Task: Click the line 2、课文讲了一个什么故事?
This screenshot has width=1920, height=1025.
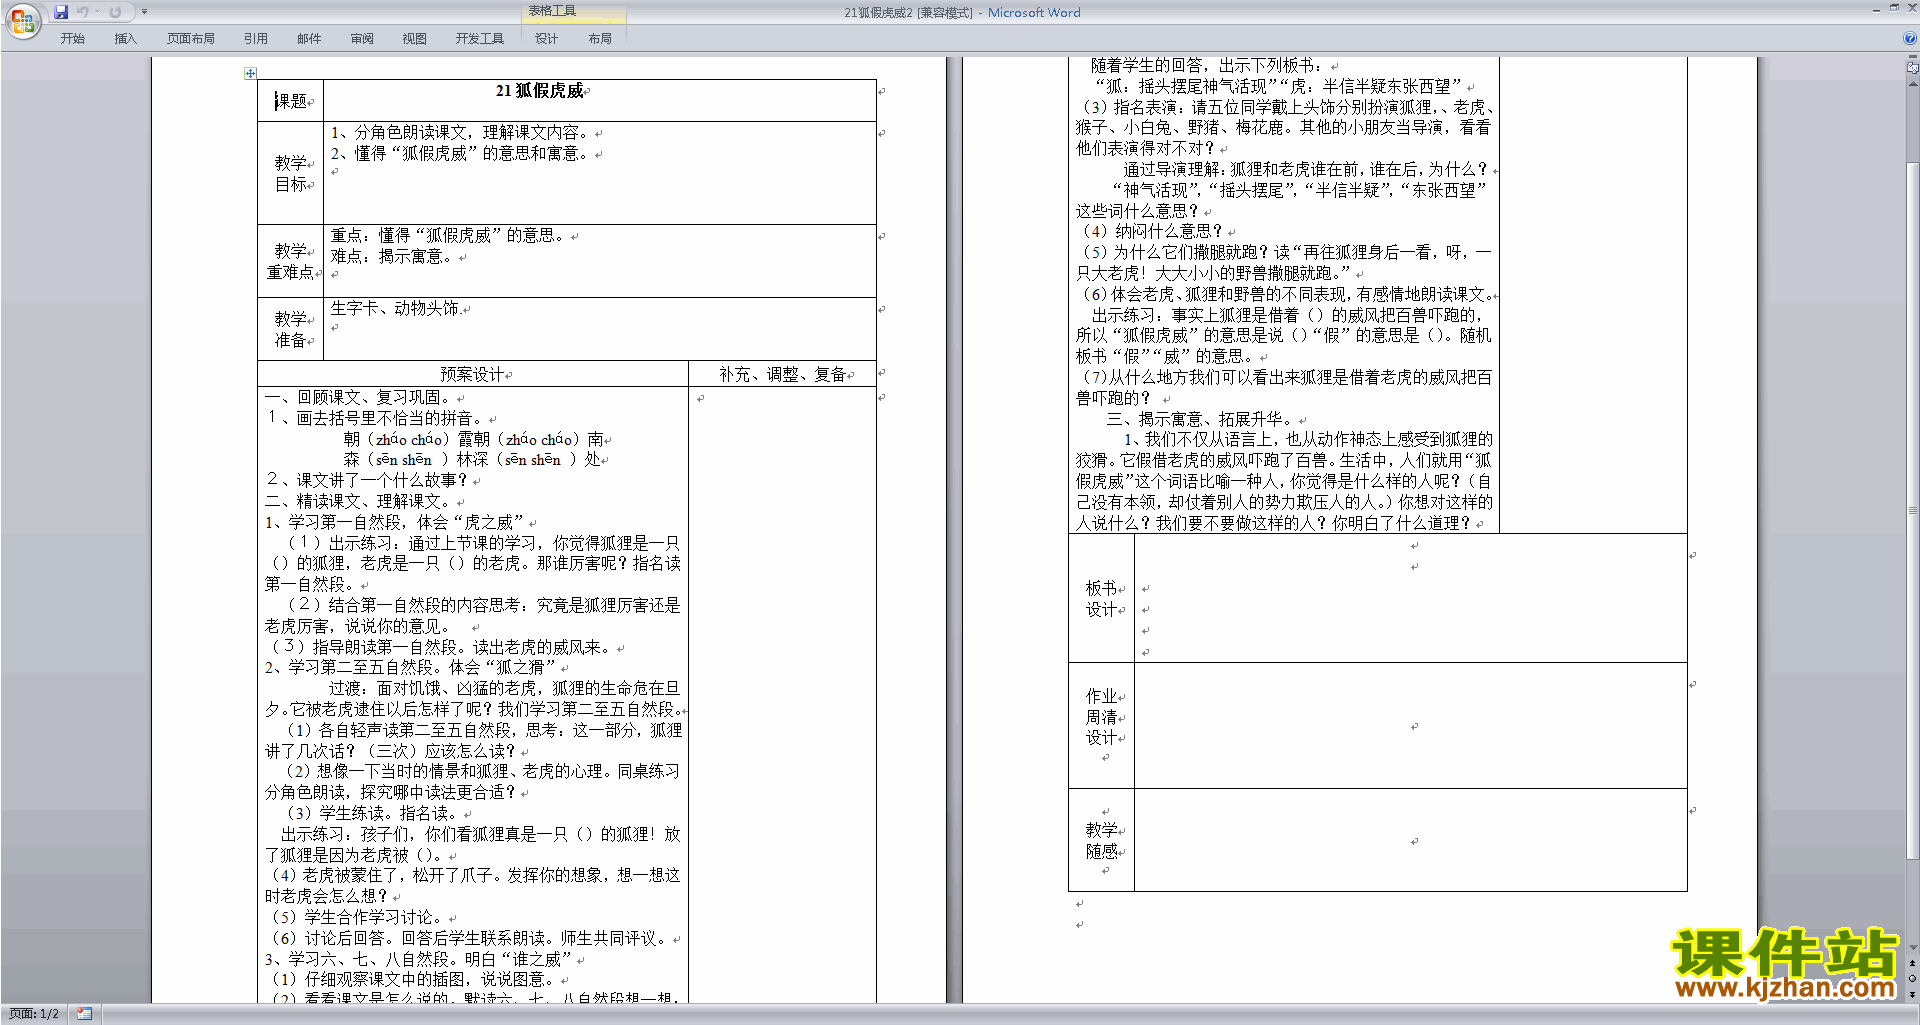Action: click(367, 480)
